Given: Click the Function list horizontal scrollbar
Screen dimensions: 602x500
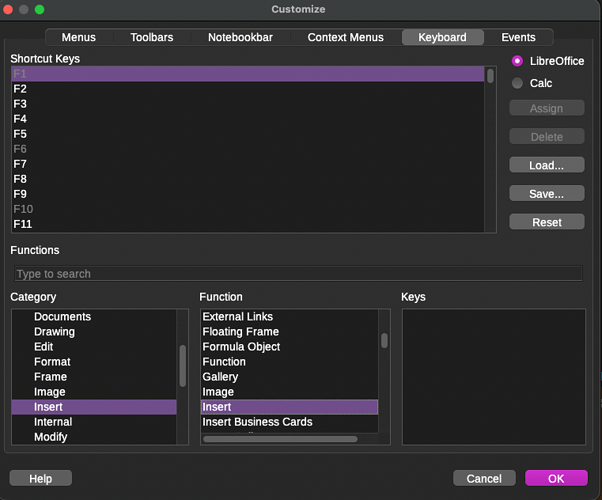Looking at the screenshot, I should click(x=280, y=438).
